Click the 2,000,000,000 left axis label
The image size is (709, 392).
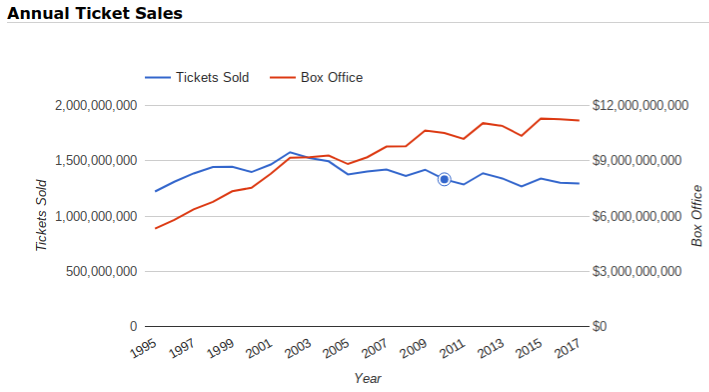96,105
